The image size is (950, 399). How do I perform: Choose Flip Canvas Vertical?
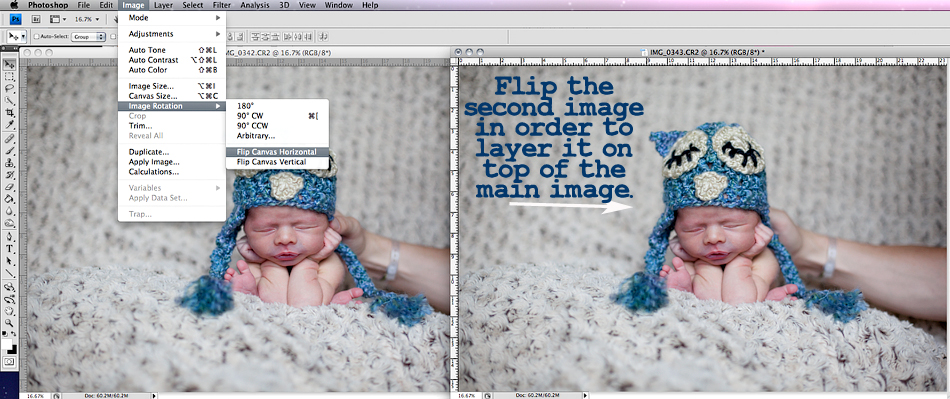(277, 162)
